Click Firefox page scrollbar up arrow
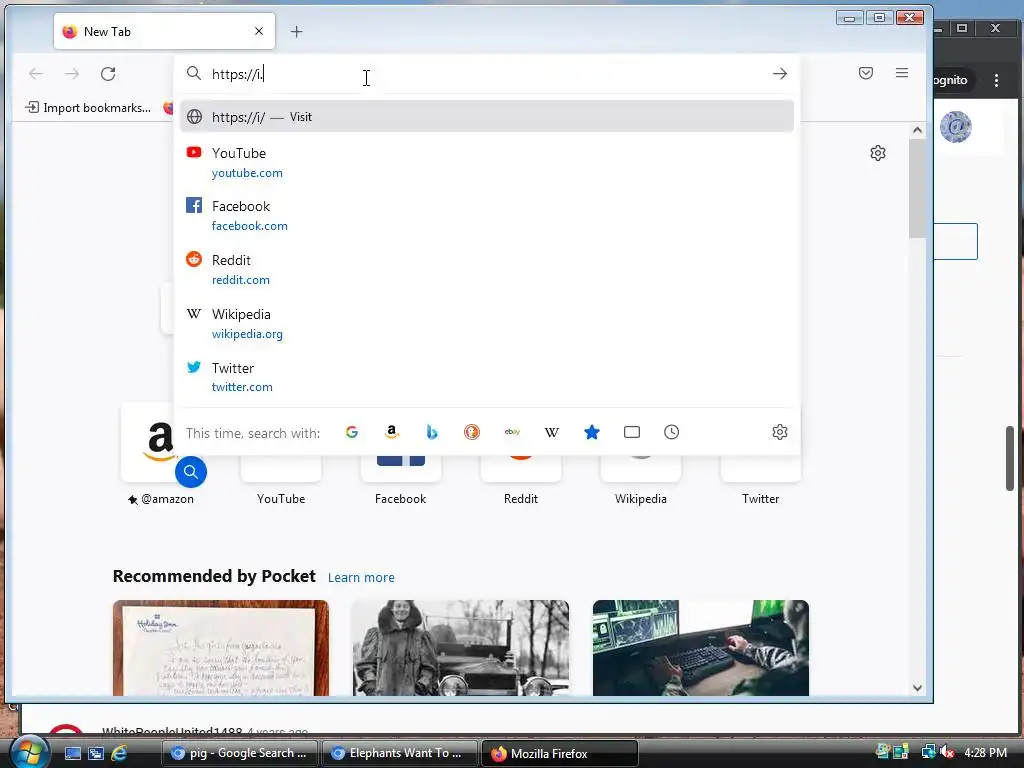The image size is (1024, 768). pyautogui.click(x=917, y=130)
